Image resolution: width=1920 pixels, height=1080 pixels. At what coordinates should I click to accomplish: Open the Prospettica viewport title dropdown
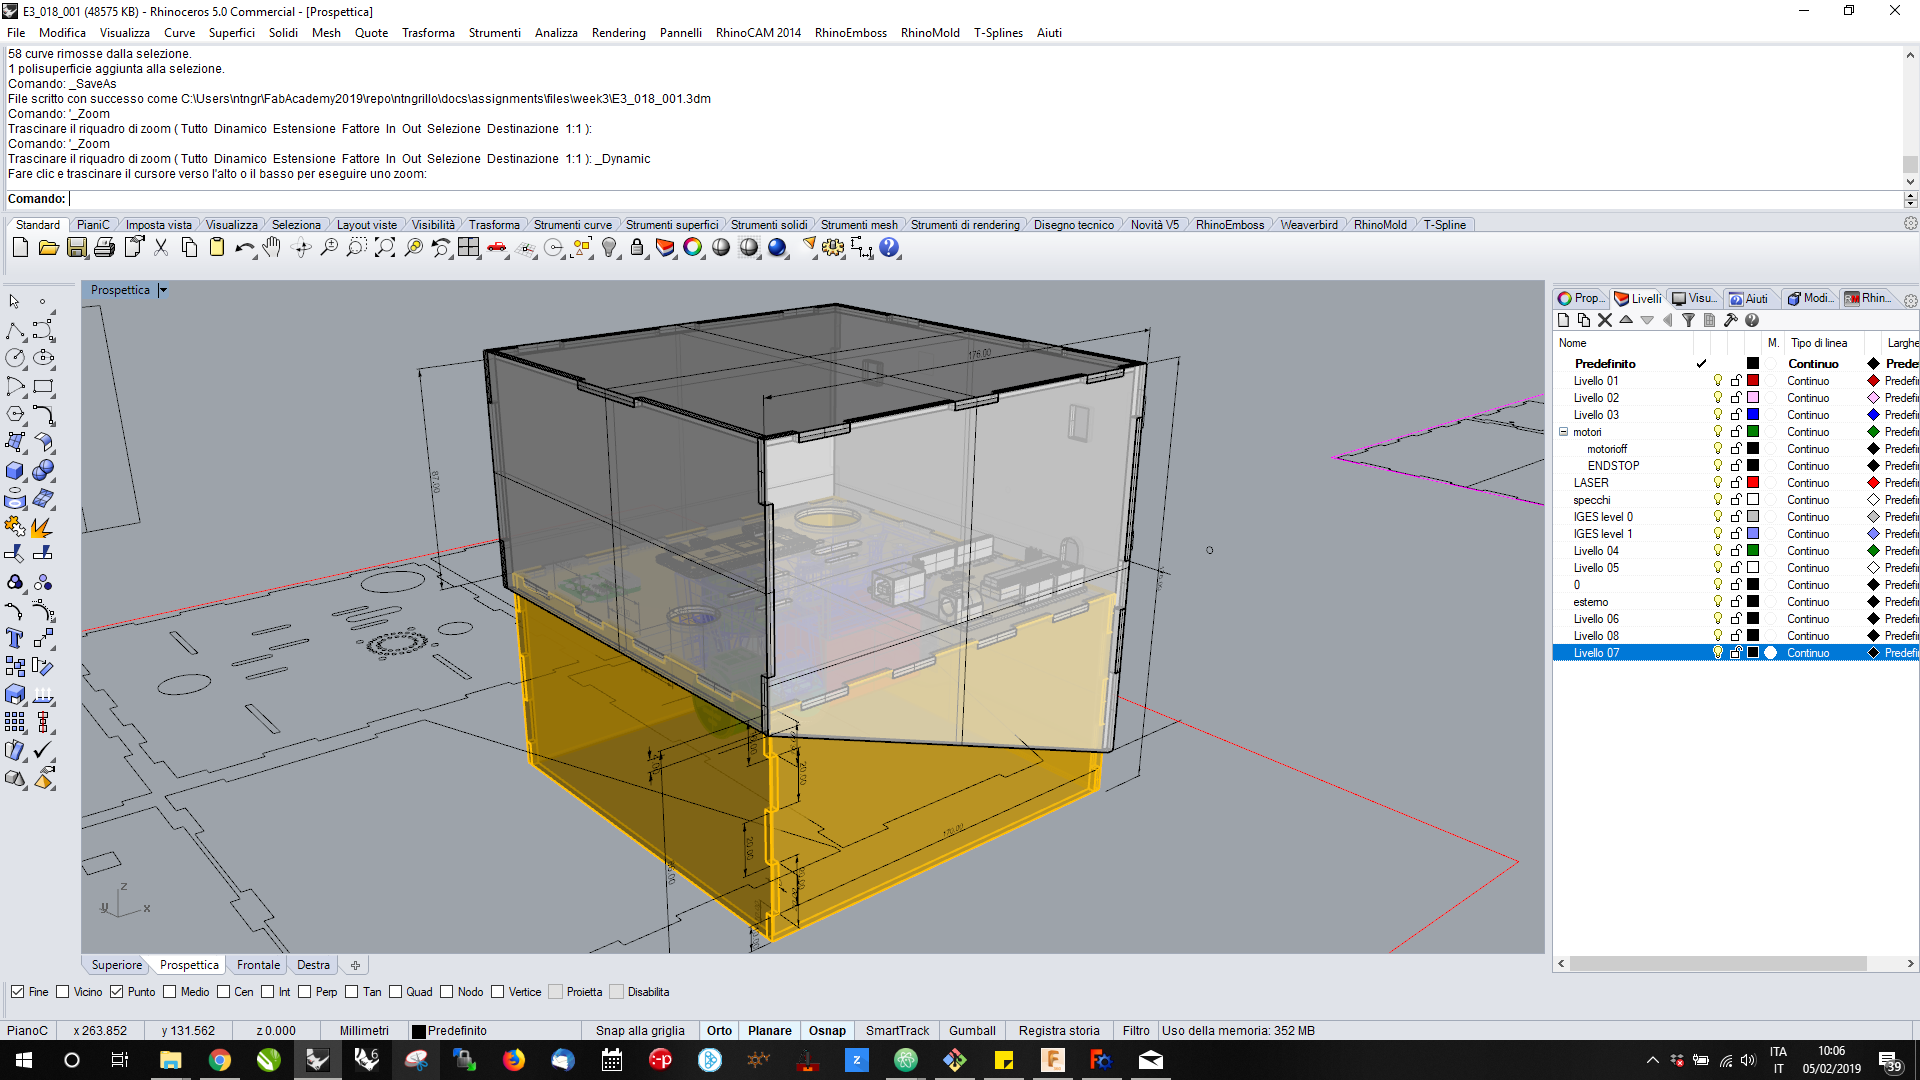[x=165, y=290]
